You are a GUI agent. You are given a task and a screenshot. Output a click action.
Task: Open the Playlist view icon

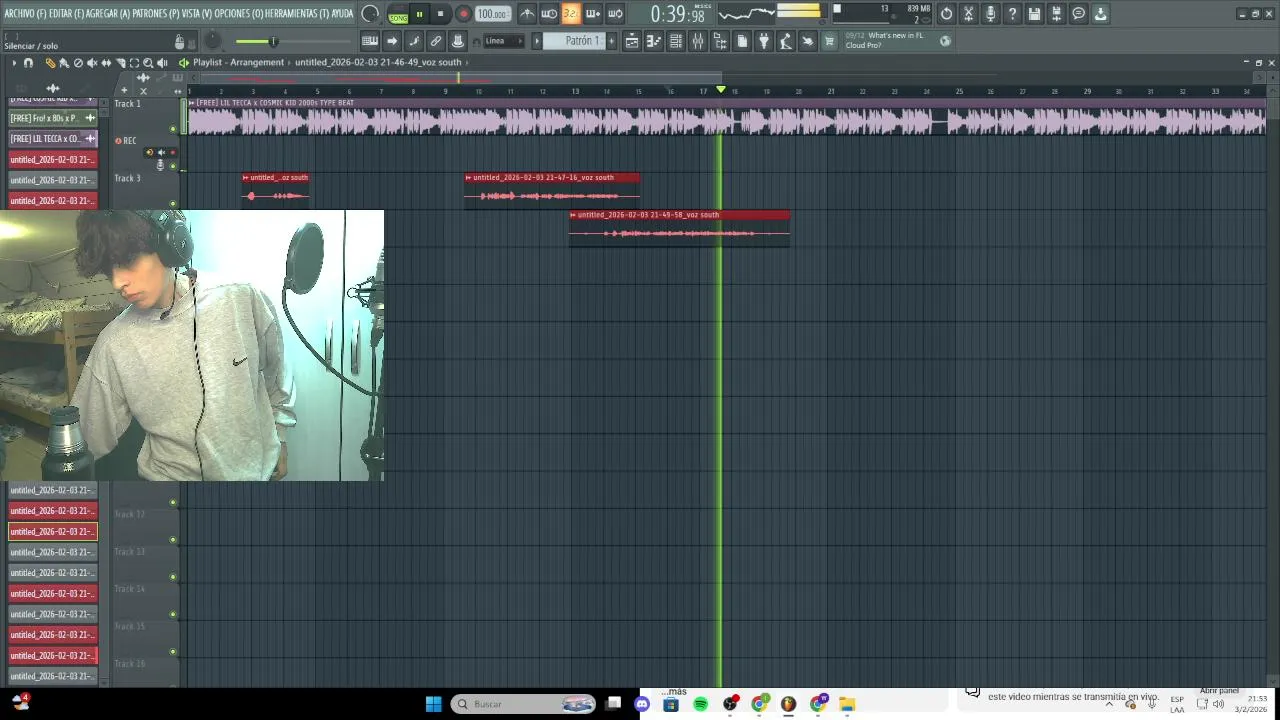[x=632, y=41]
